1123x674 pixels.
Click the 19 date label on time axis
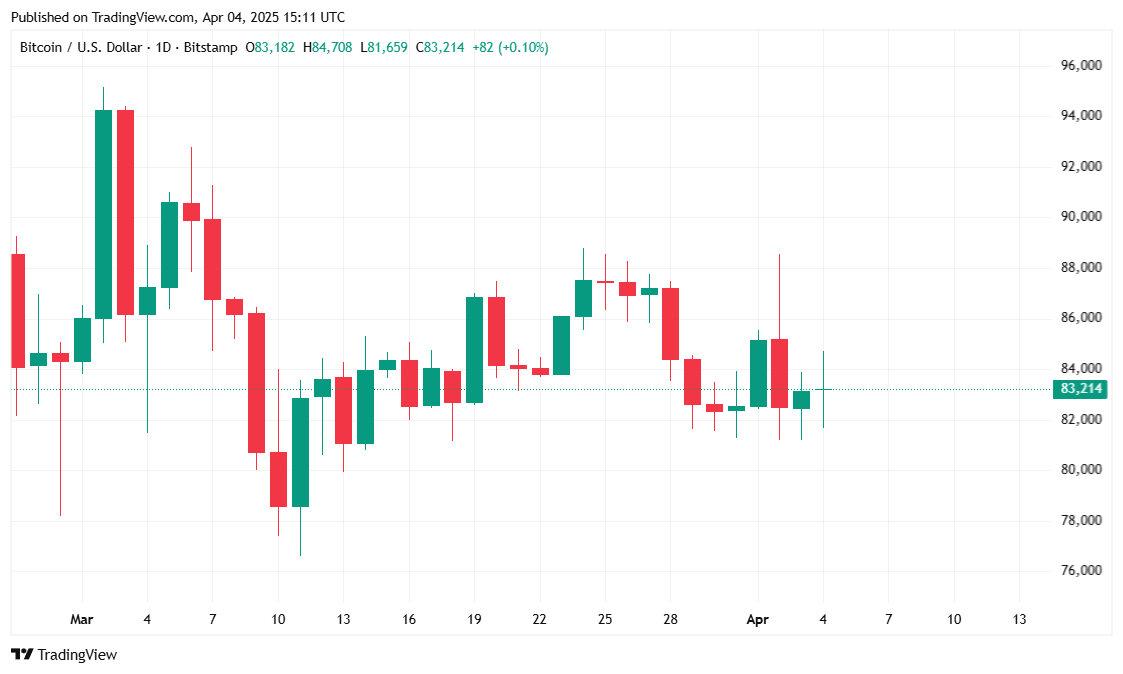pyautogui.click(x=474, y=620)
